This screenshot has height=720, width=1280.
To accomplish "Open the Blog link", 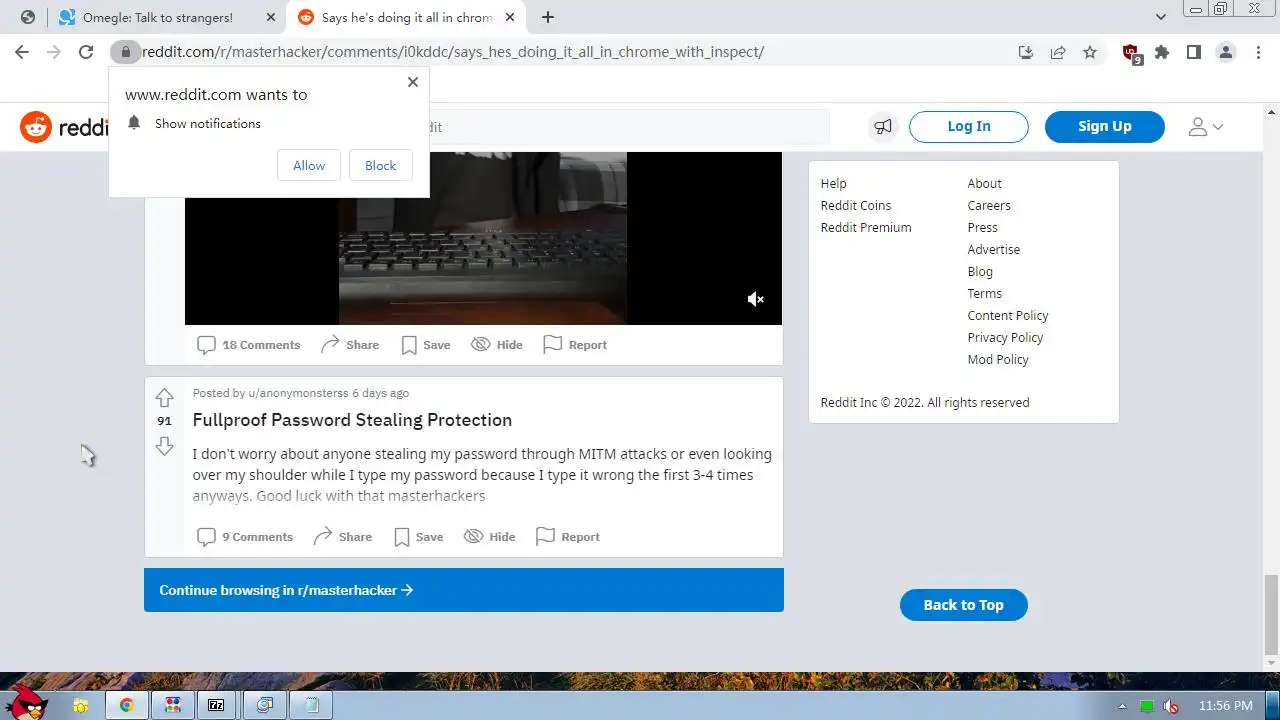I will [x=980, y=272].
